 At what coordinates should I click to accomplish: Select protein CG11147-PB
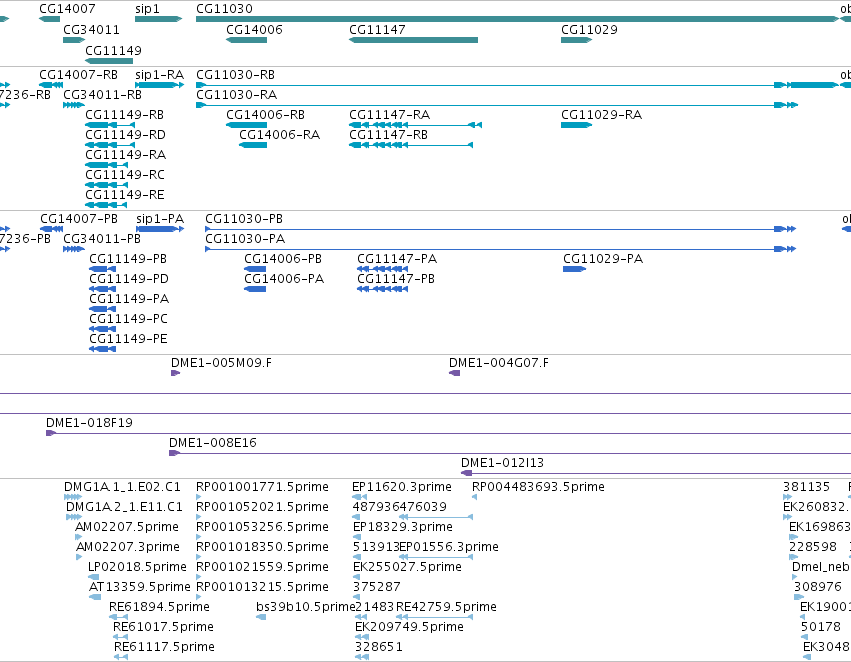[383, 289]
